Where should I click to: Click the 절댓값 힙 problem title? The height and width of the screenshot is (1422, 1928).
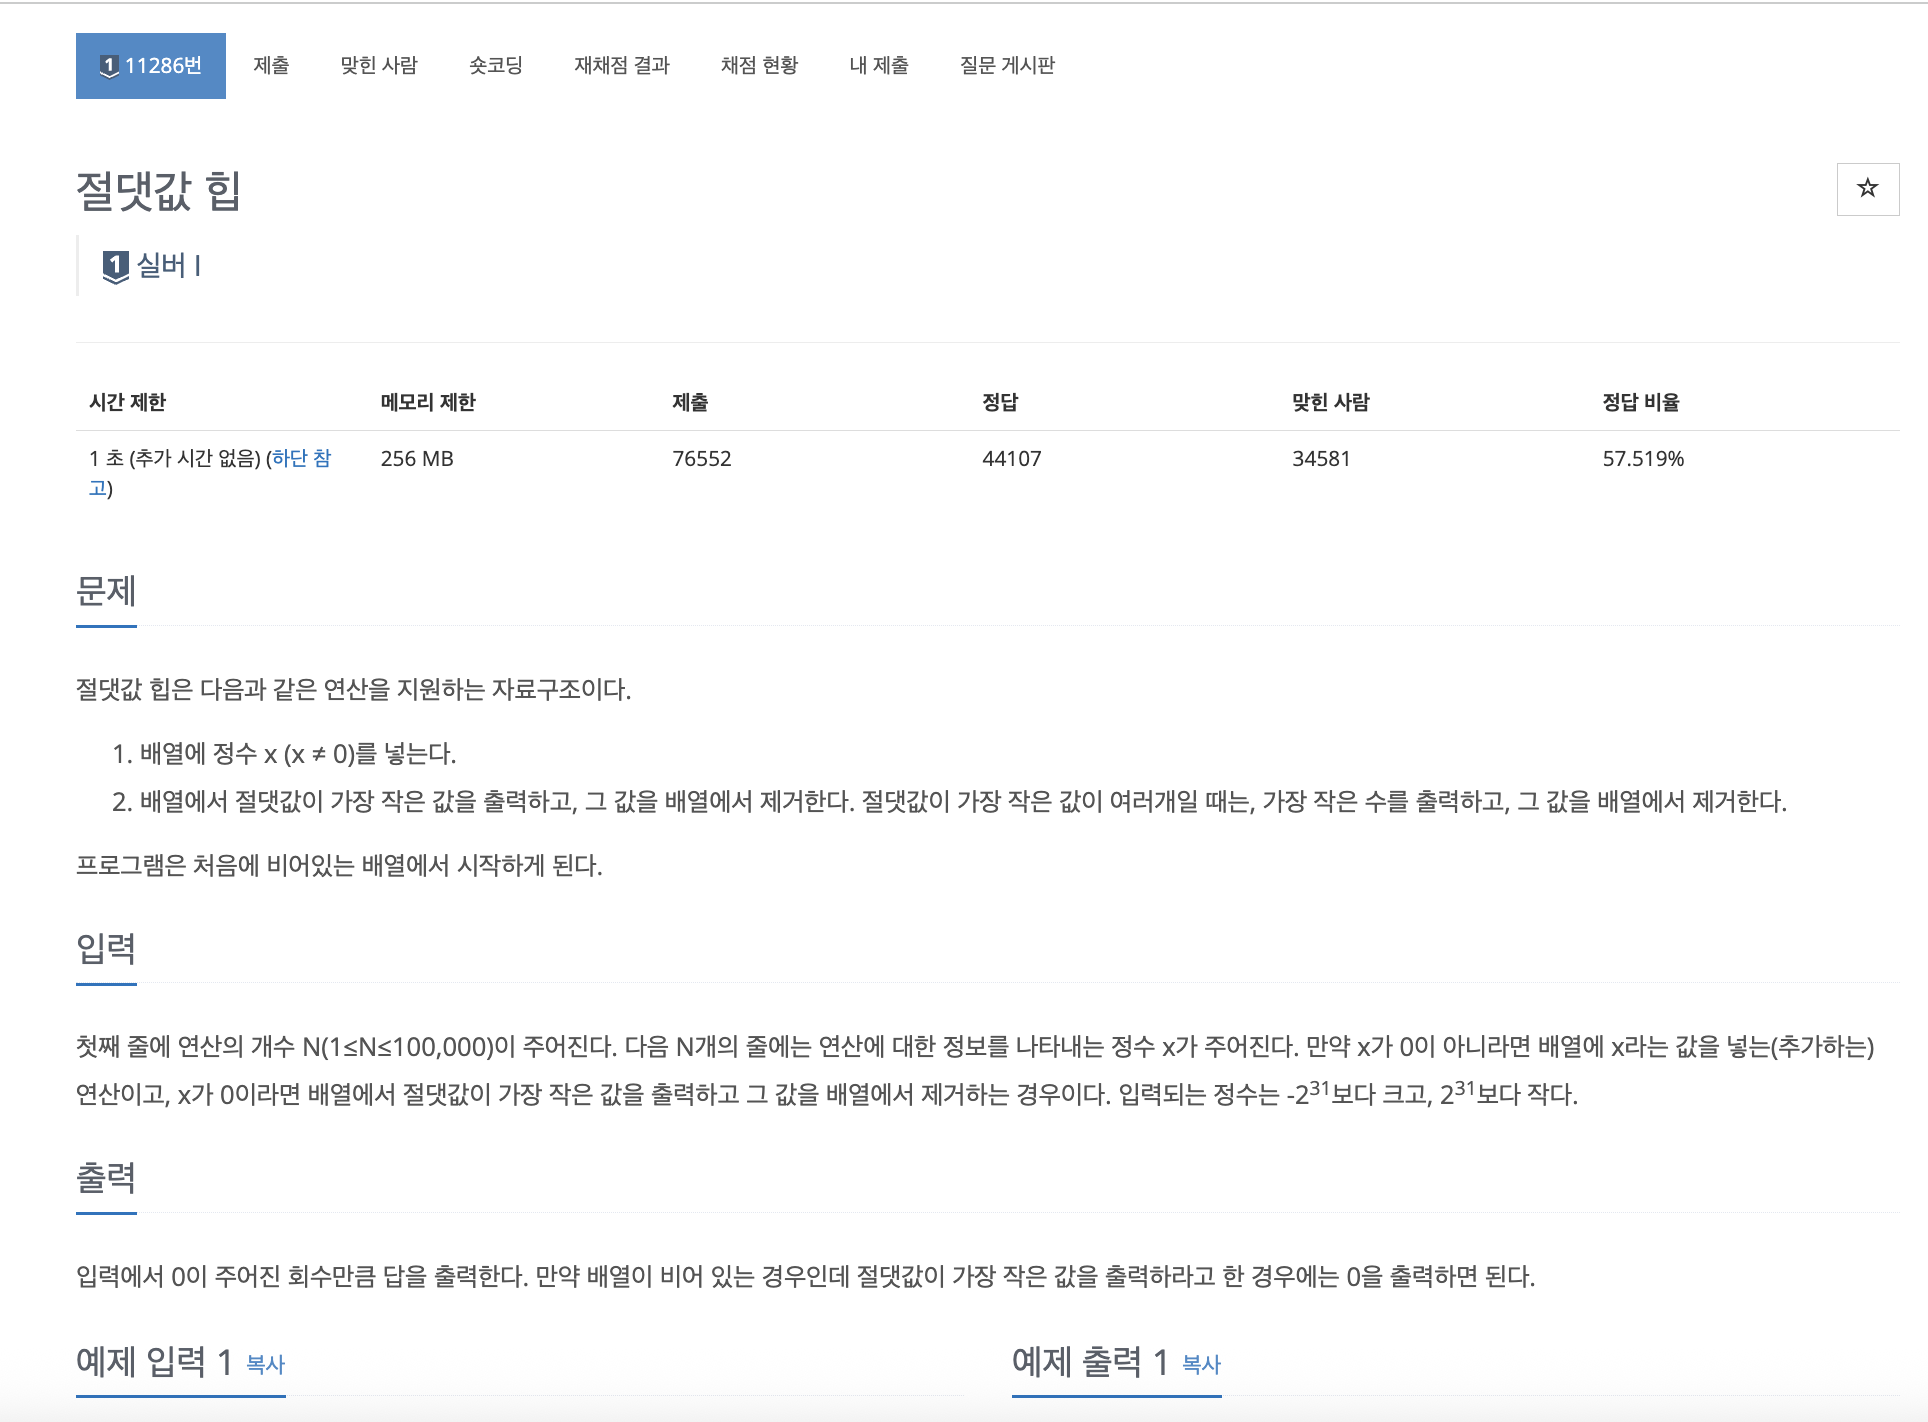pos(158,190)
